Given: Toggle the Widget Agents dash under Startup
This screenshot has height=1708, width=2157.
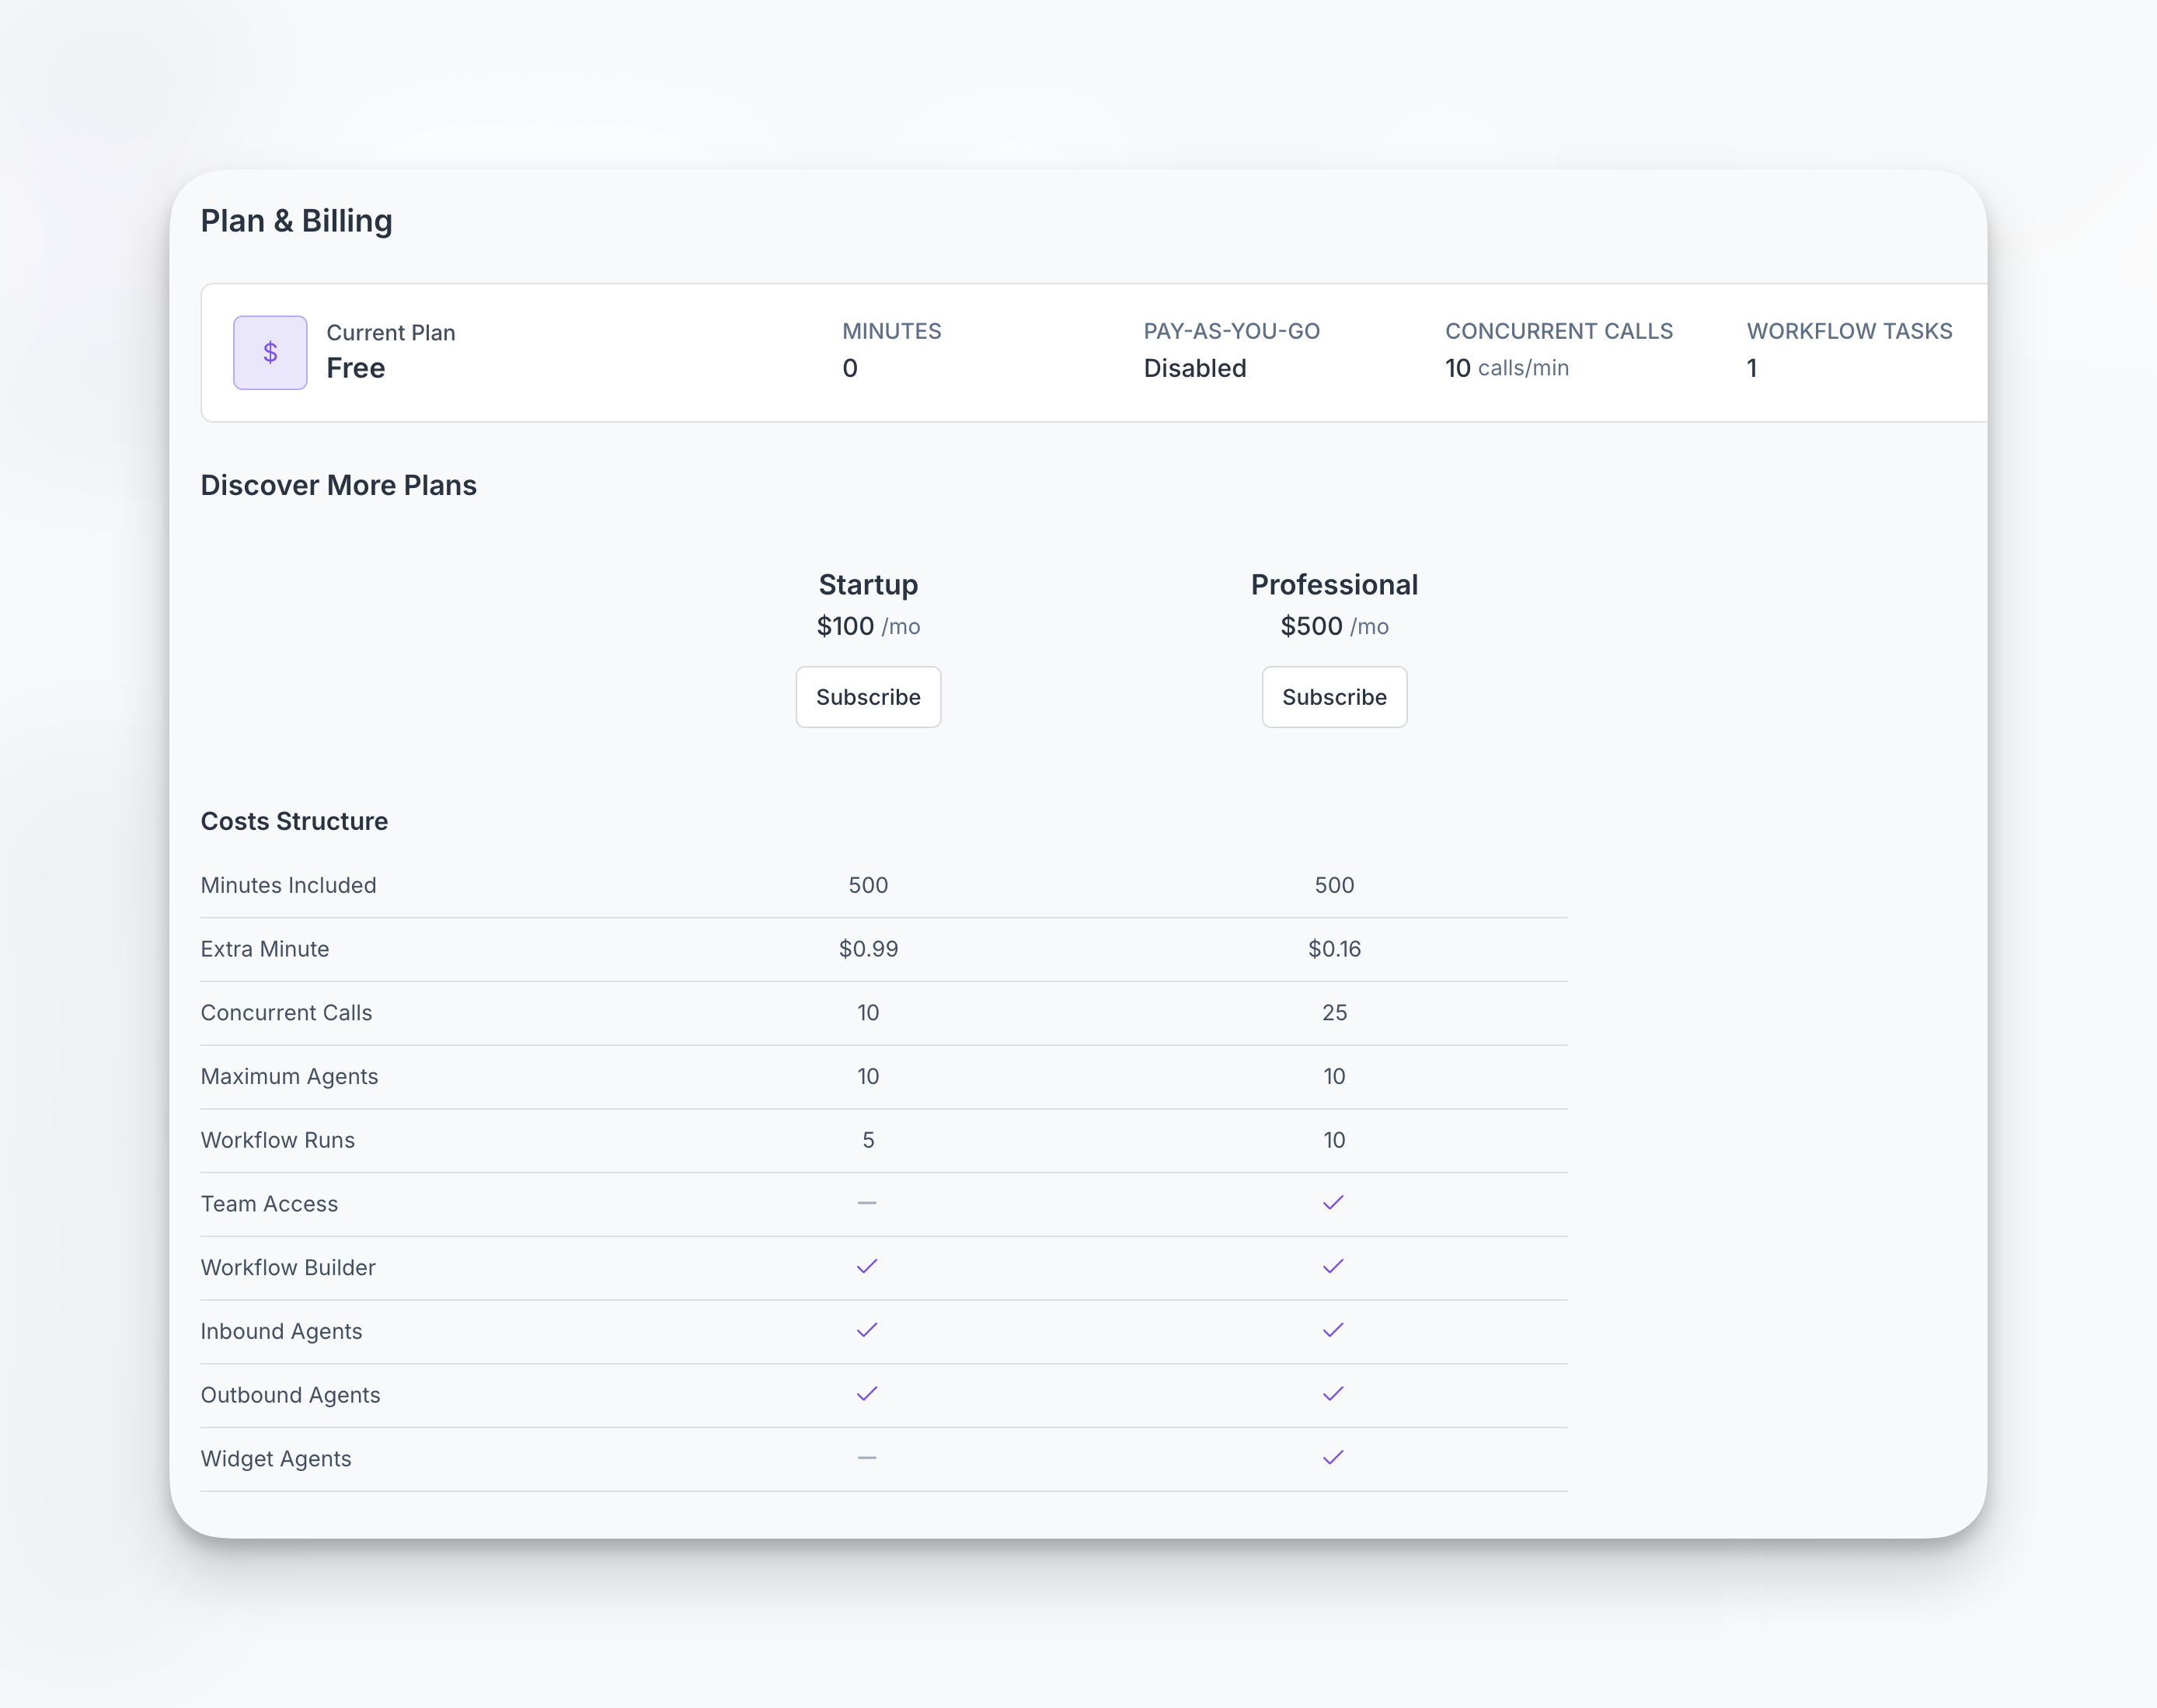Looking at the screenshot, I should coord(867,1458).
